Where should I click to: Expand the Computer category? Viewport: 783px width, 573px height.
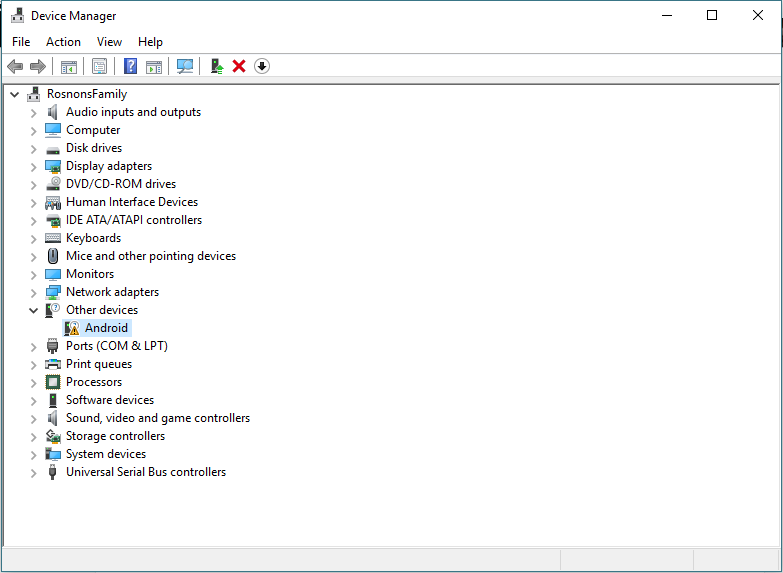click(33, 131)
